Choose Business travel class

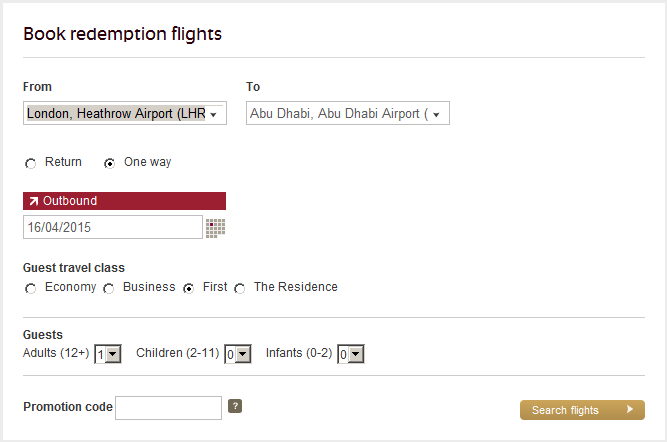point(109,288)
